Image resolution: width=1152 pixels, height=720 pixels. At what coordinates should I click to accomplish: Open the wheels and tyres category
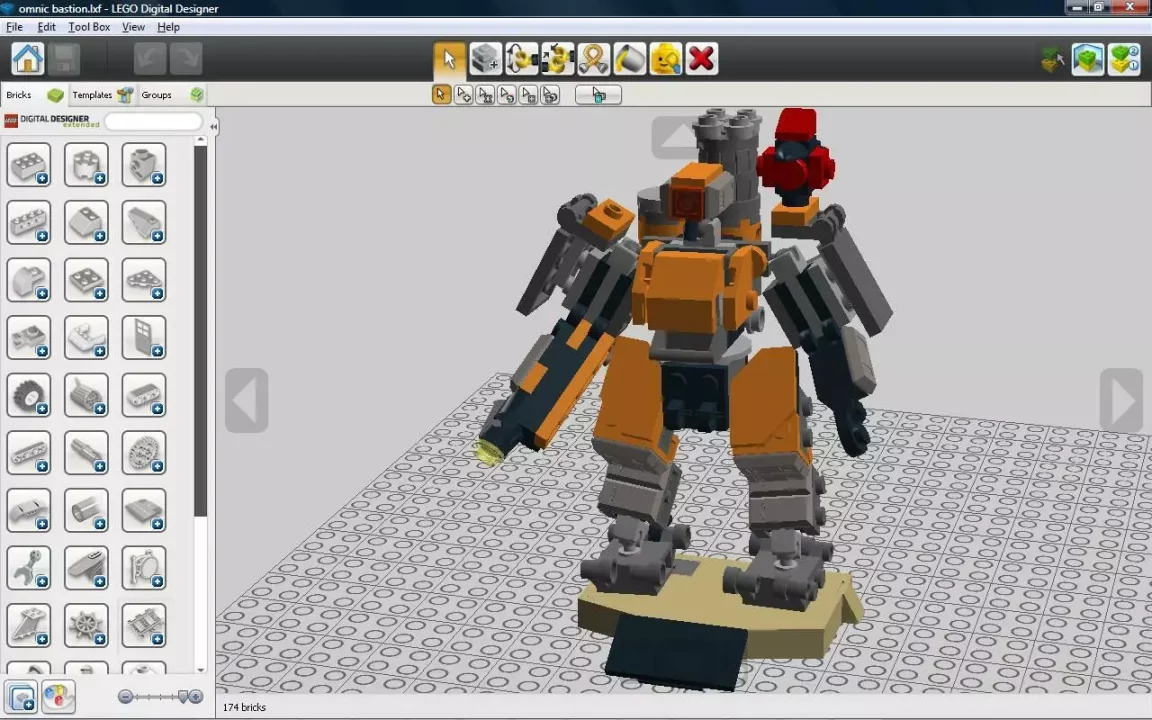[x=29, y=395]
